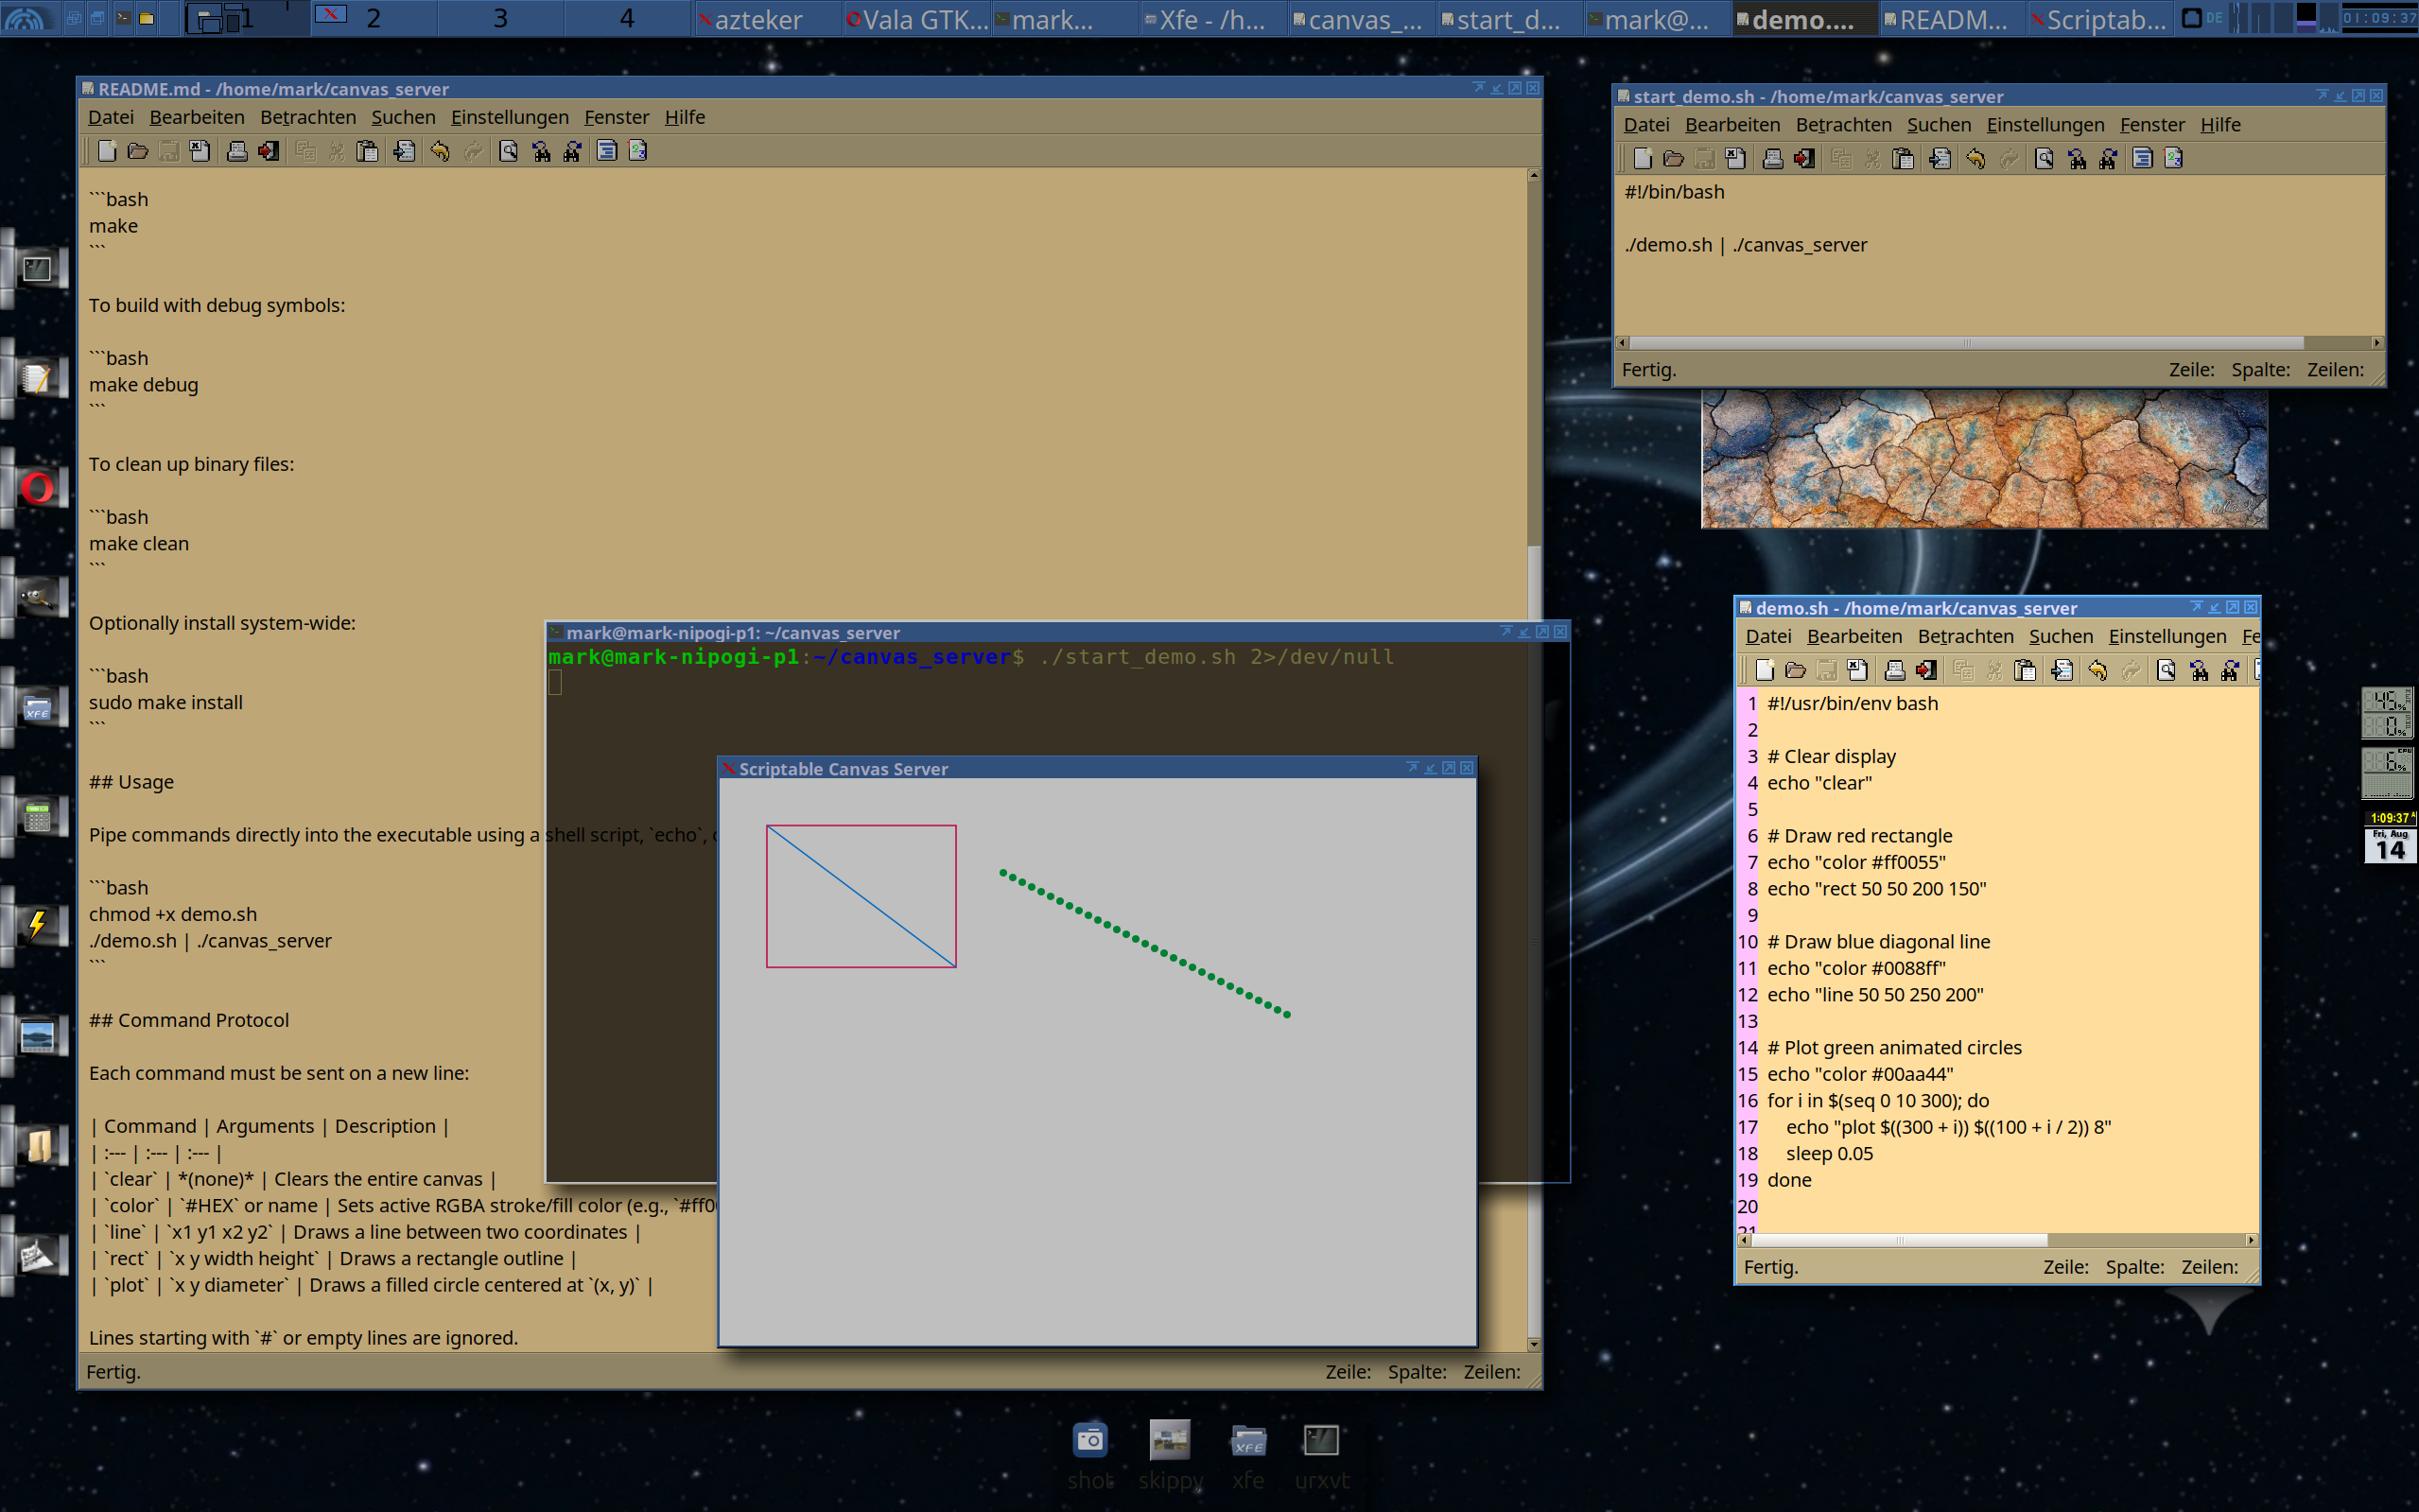Open Bearbeiten menu in README.md window
The width and height of the screenshot is (2419, 1512).
(x=197, y=117)
